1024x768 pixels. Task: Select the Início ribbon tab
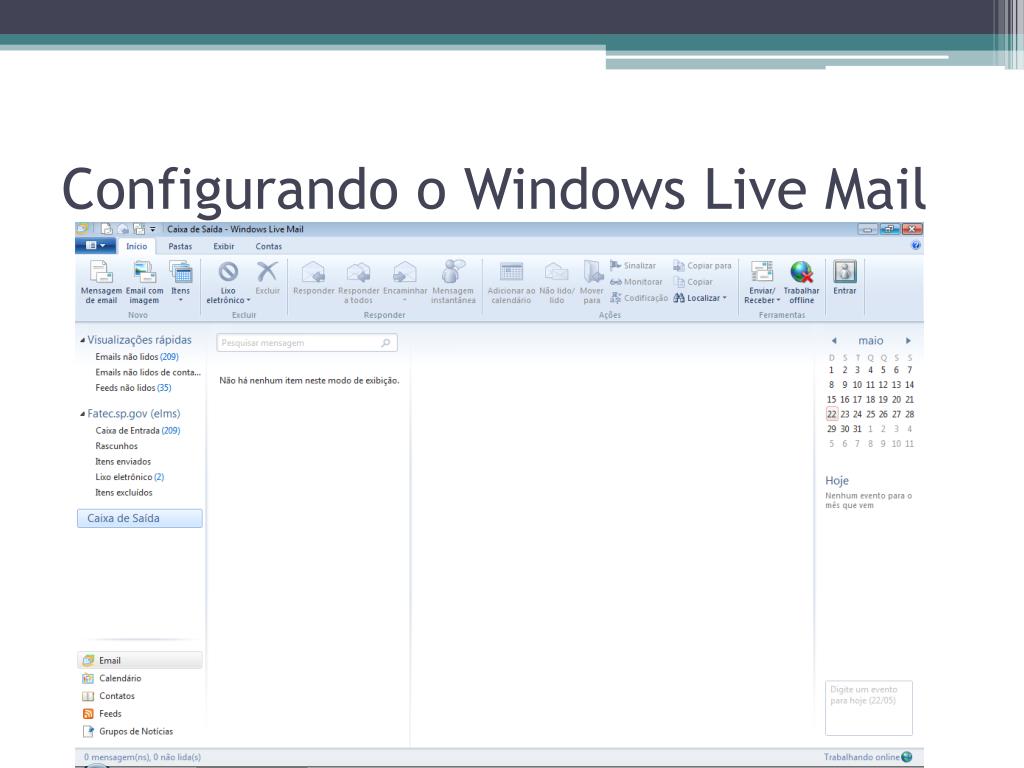click(x=136, y=246)
